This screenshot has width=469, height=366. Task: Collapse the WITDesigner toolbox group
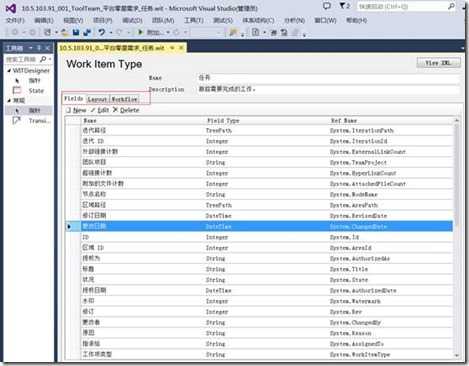[x=9, y=71]
